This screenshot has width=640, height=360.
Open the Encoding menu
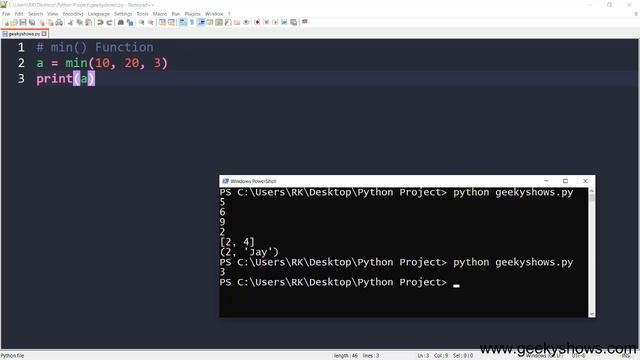(73, 14)
